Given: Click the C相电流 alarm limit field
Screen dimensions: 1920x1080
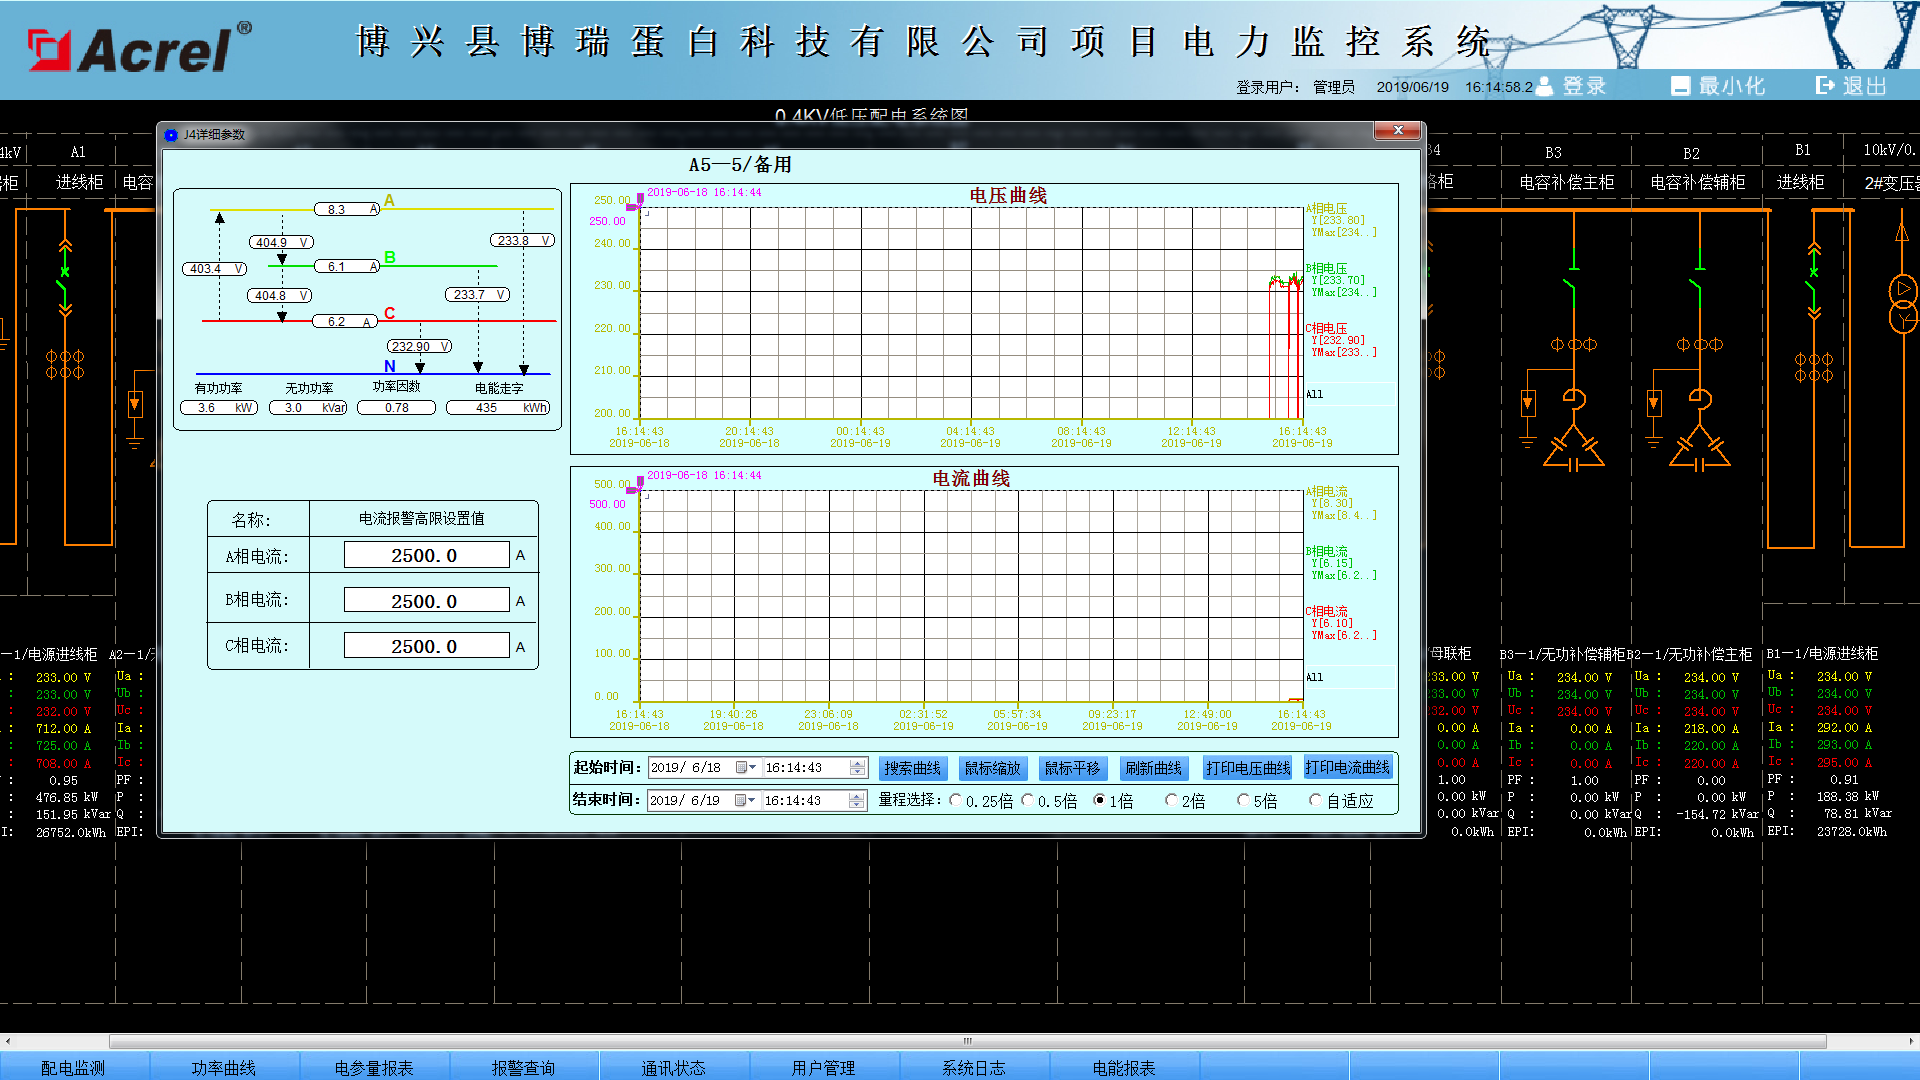Looking at the screenshot, I should pos(426,646).
